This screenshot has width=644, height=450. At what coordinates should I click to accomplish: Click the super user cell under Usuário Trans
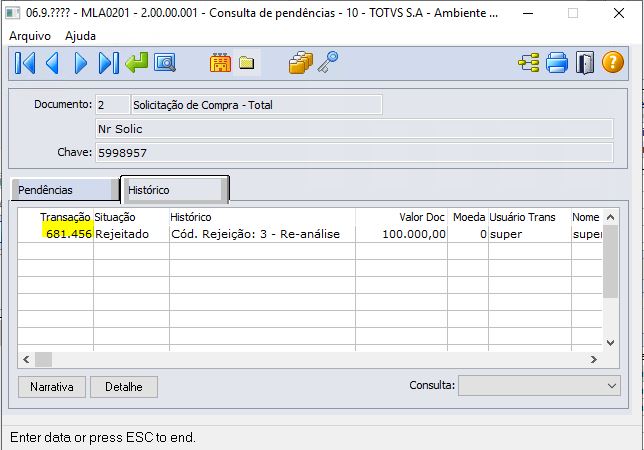pyautogui.click(x=530, y=234)
